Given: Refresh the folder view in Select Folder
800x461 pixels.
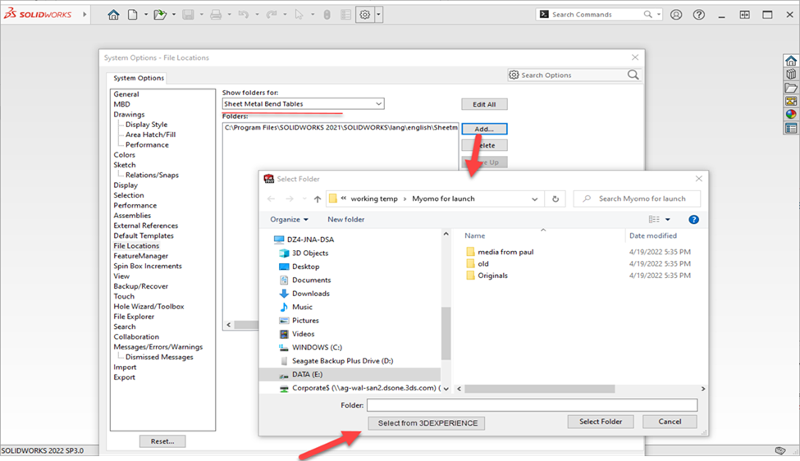Looking at the screenshot, I should click(x=556, y=199).
